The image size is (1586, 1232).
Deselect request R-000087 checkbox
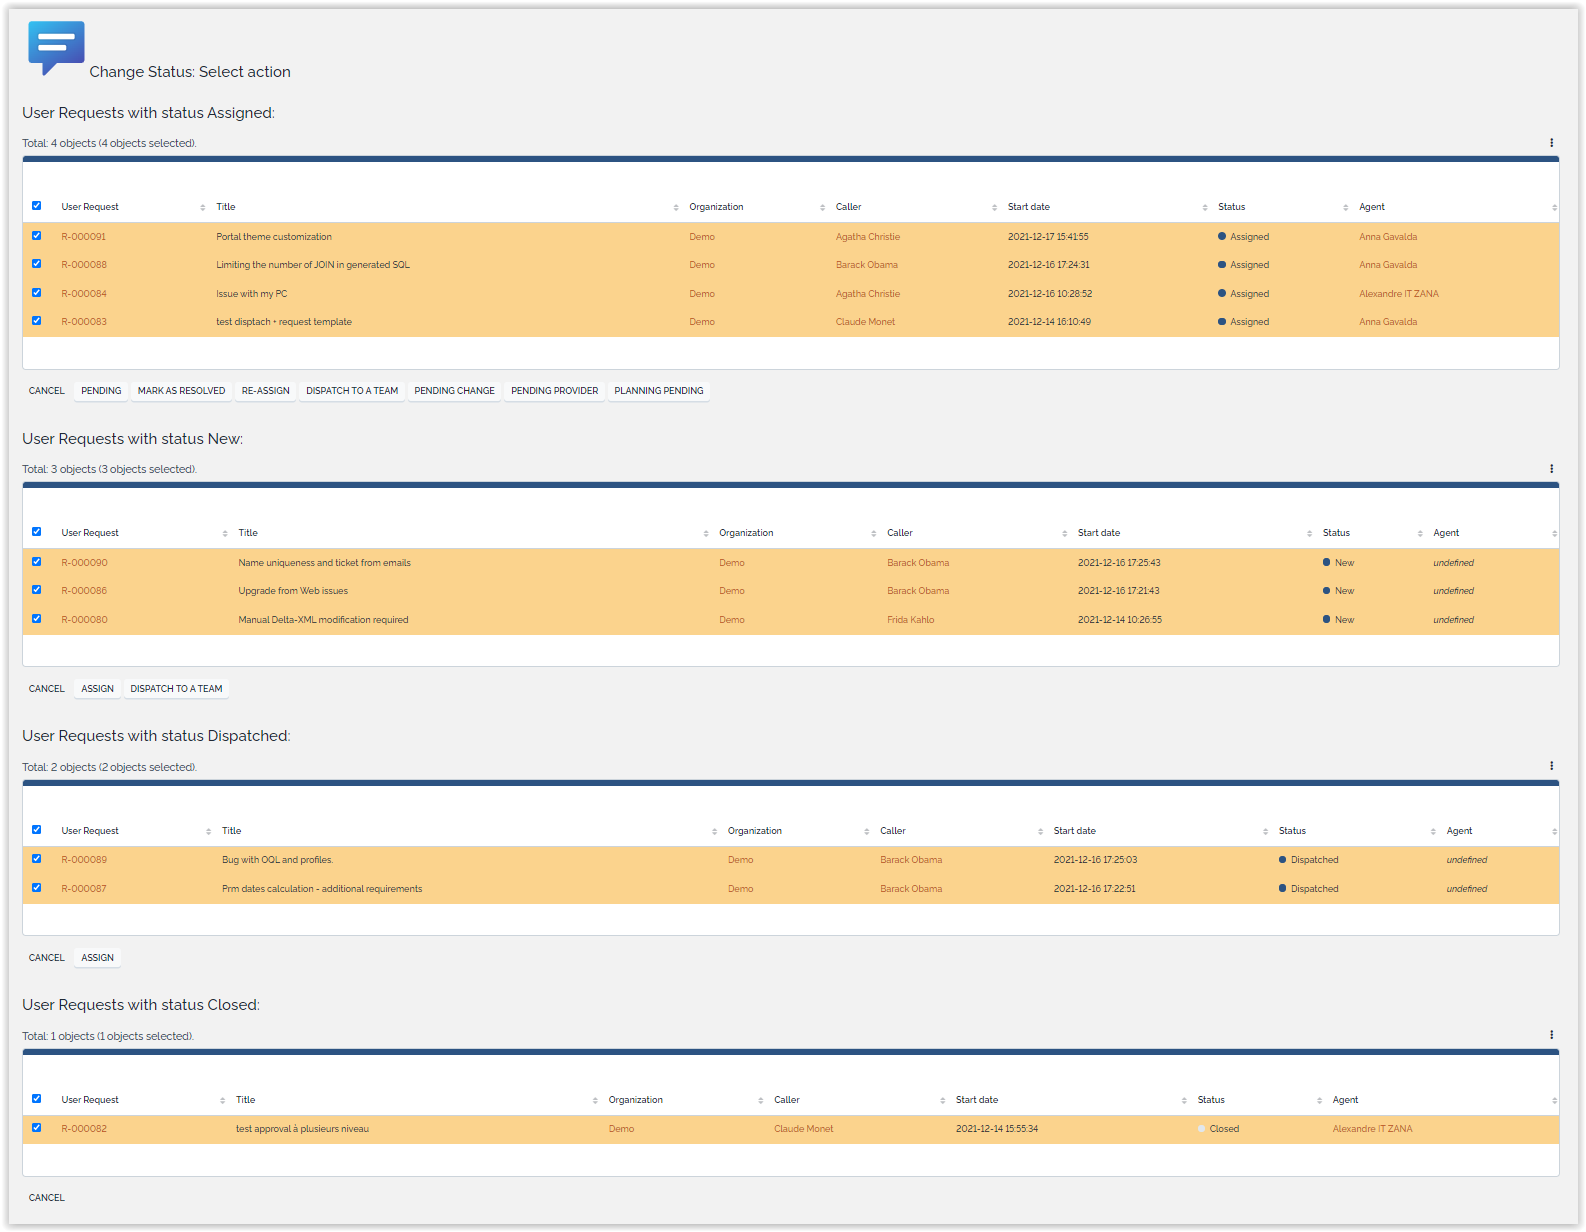pos(37,888)
